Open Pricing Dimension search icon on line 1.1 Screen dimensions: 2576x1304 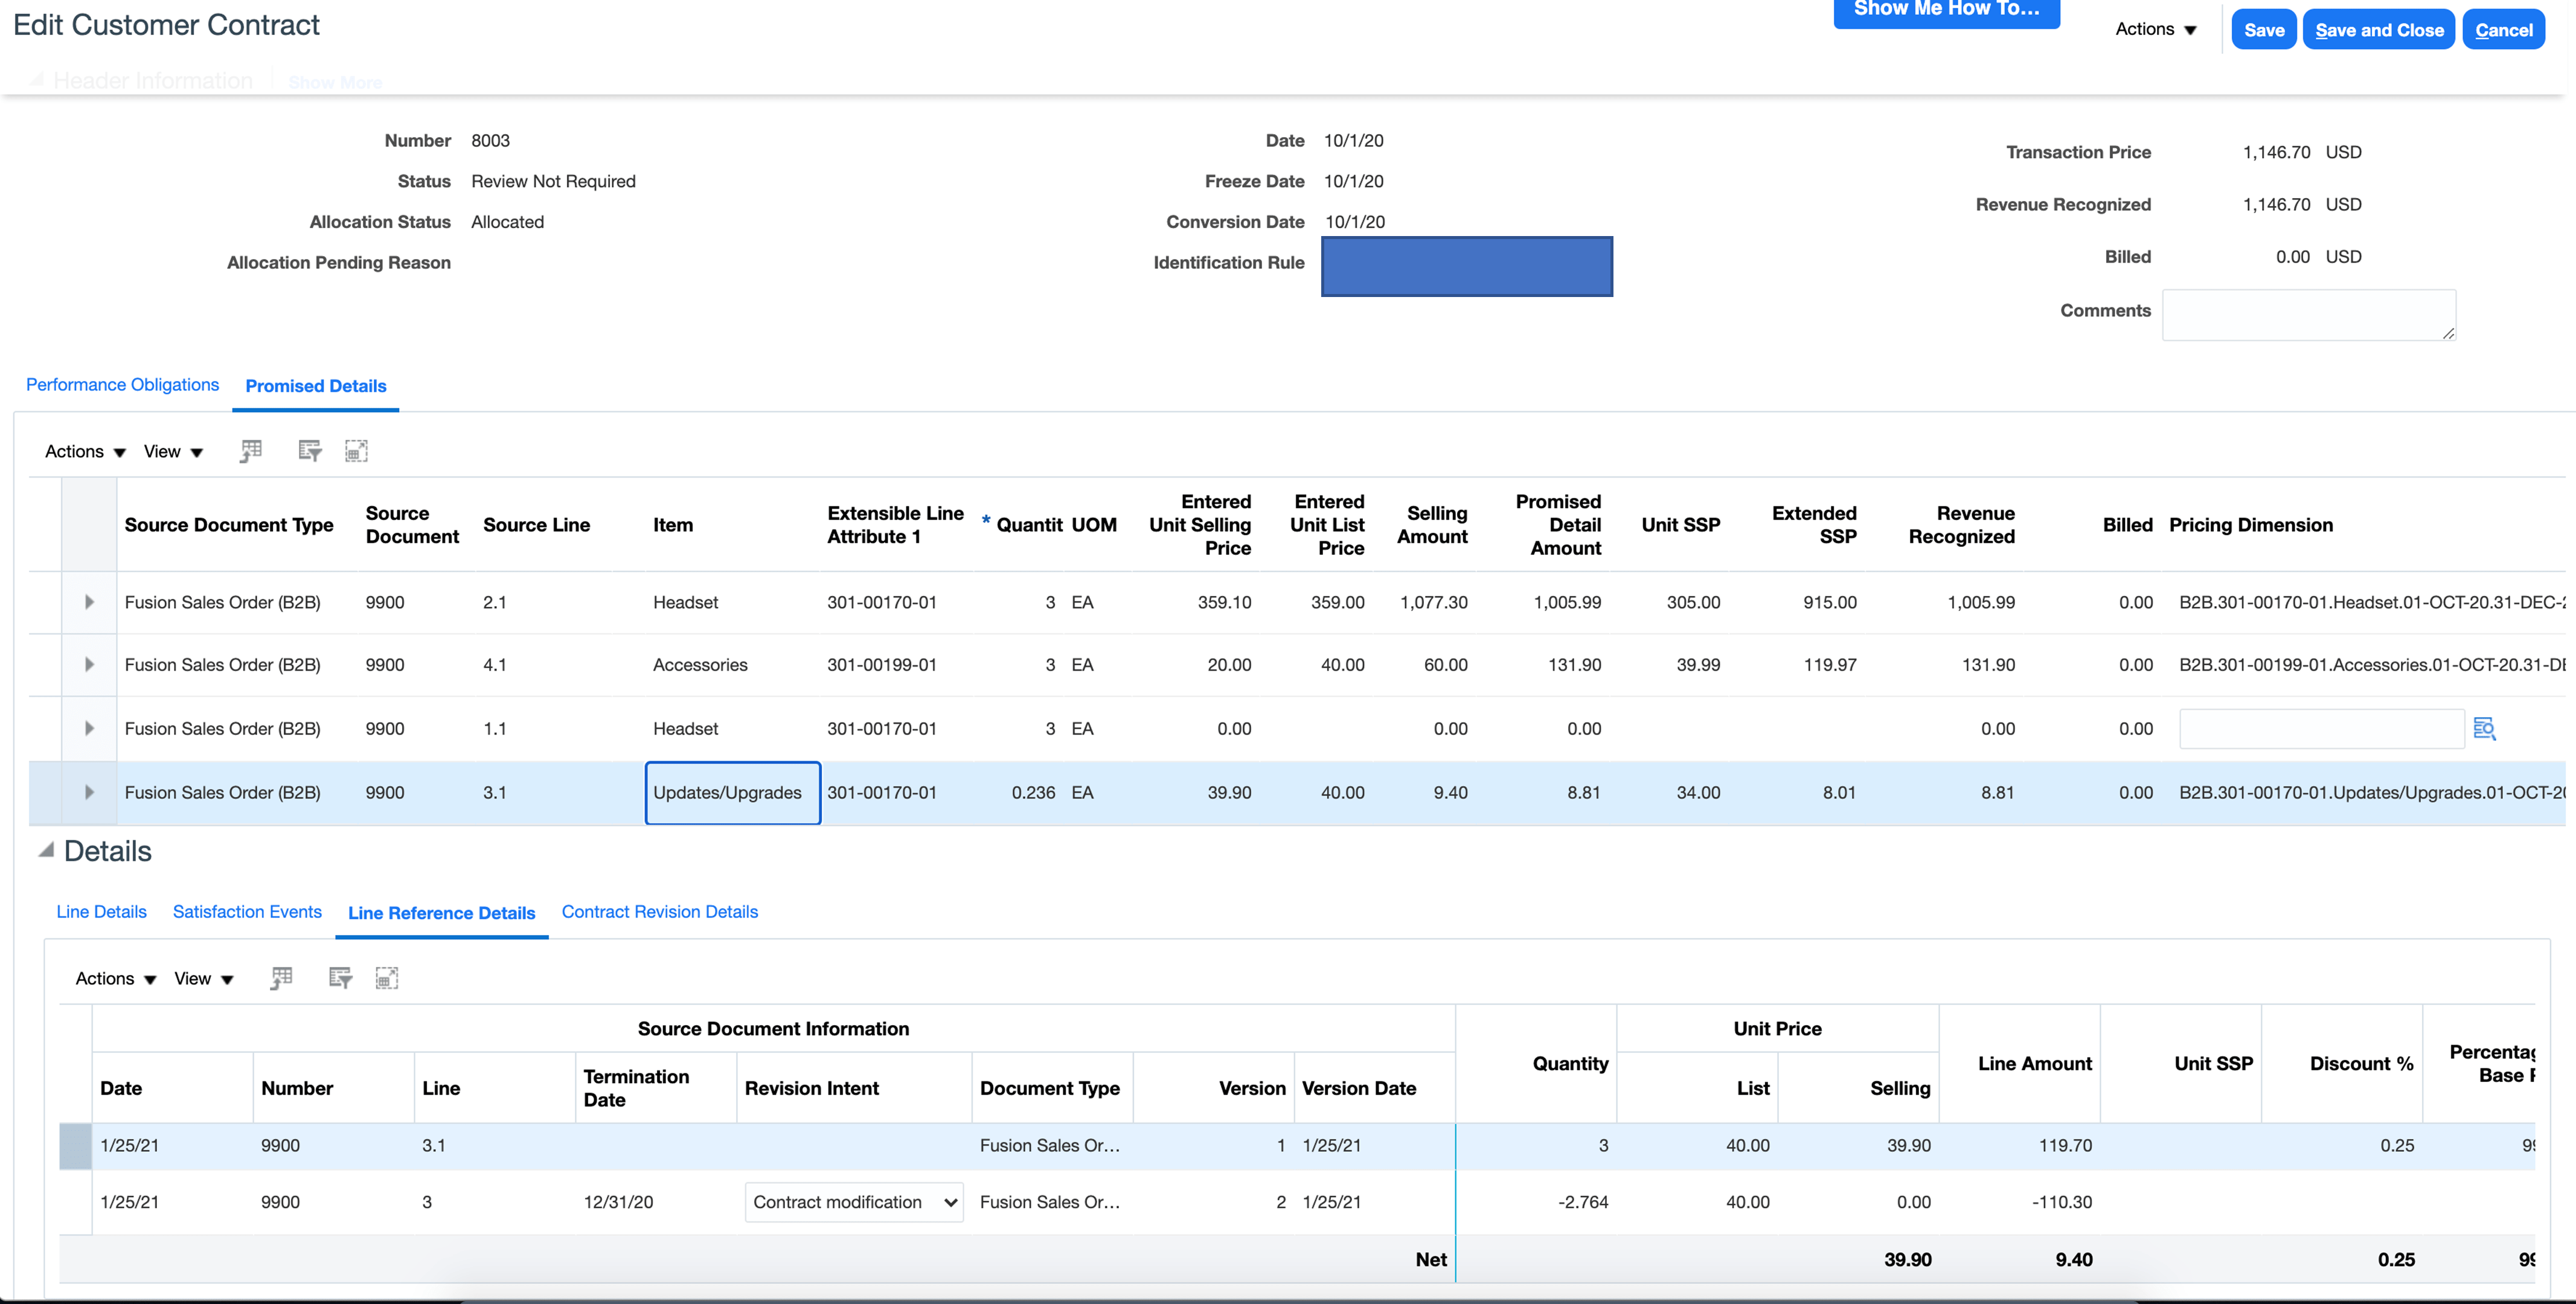click(2484, 729)
